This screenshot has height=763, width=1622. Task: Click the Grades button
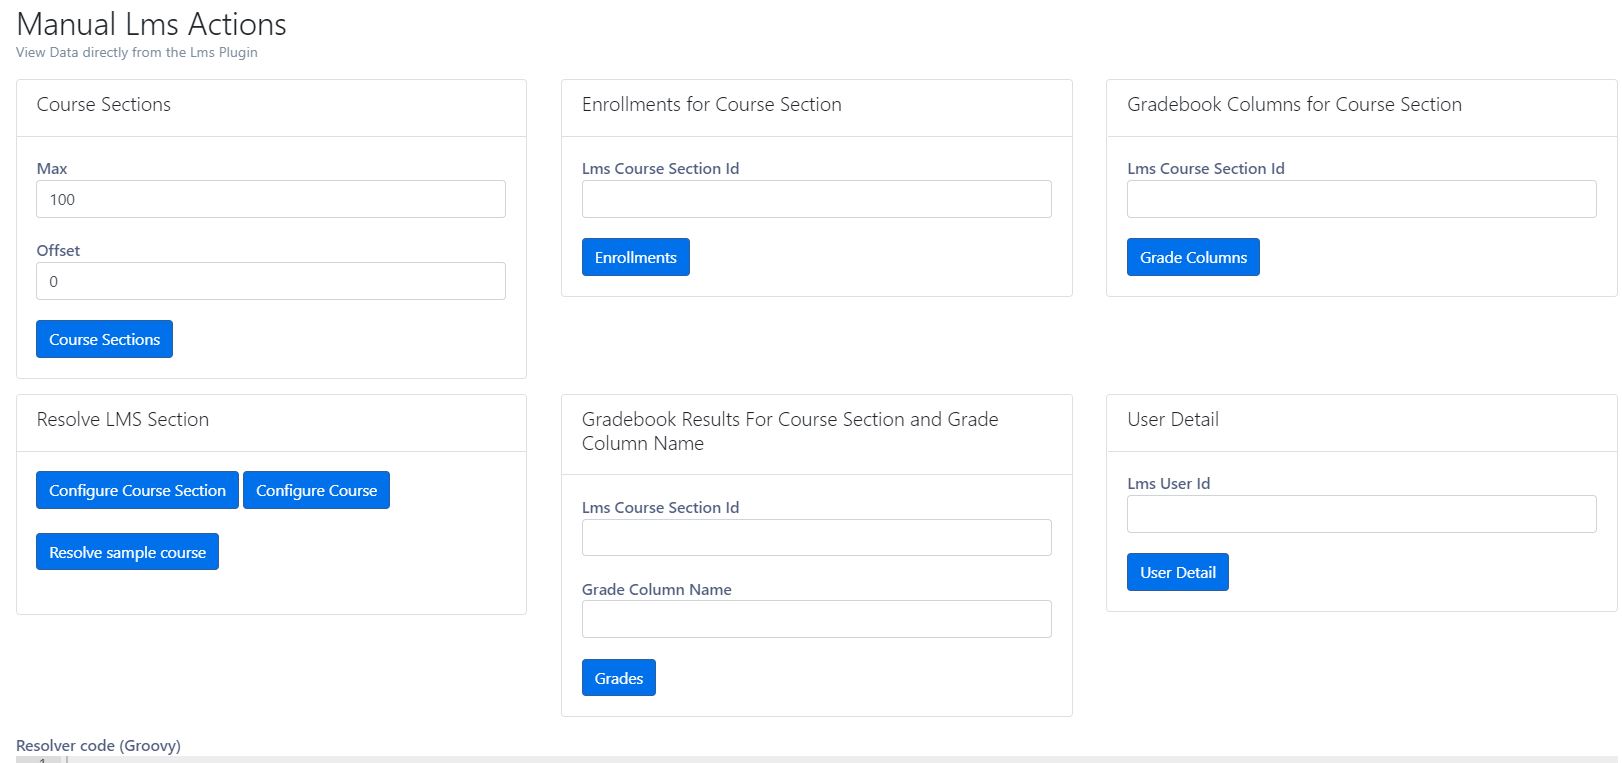[618, 677]
